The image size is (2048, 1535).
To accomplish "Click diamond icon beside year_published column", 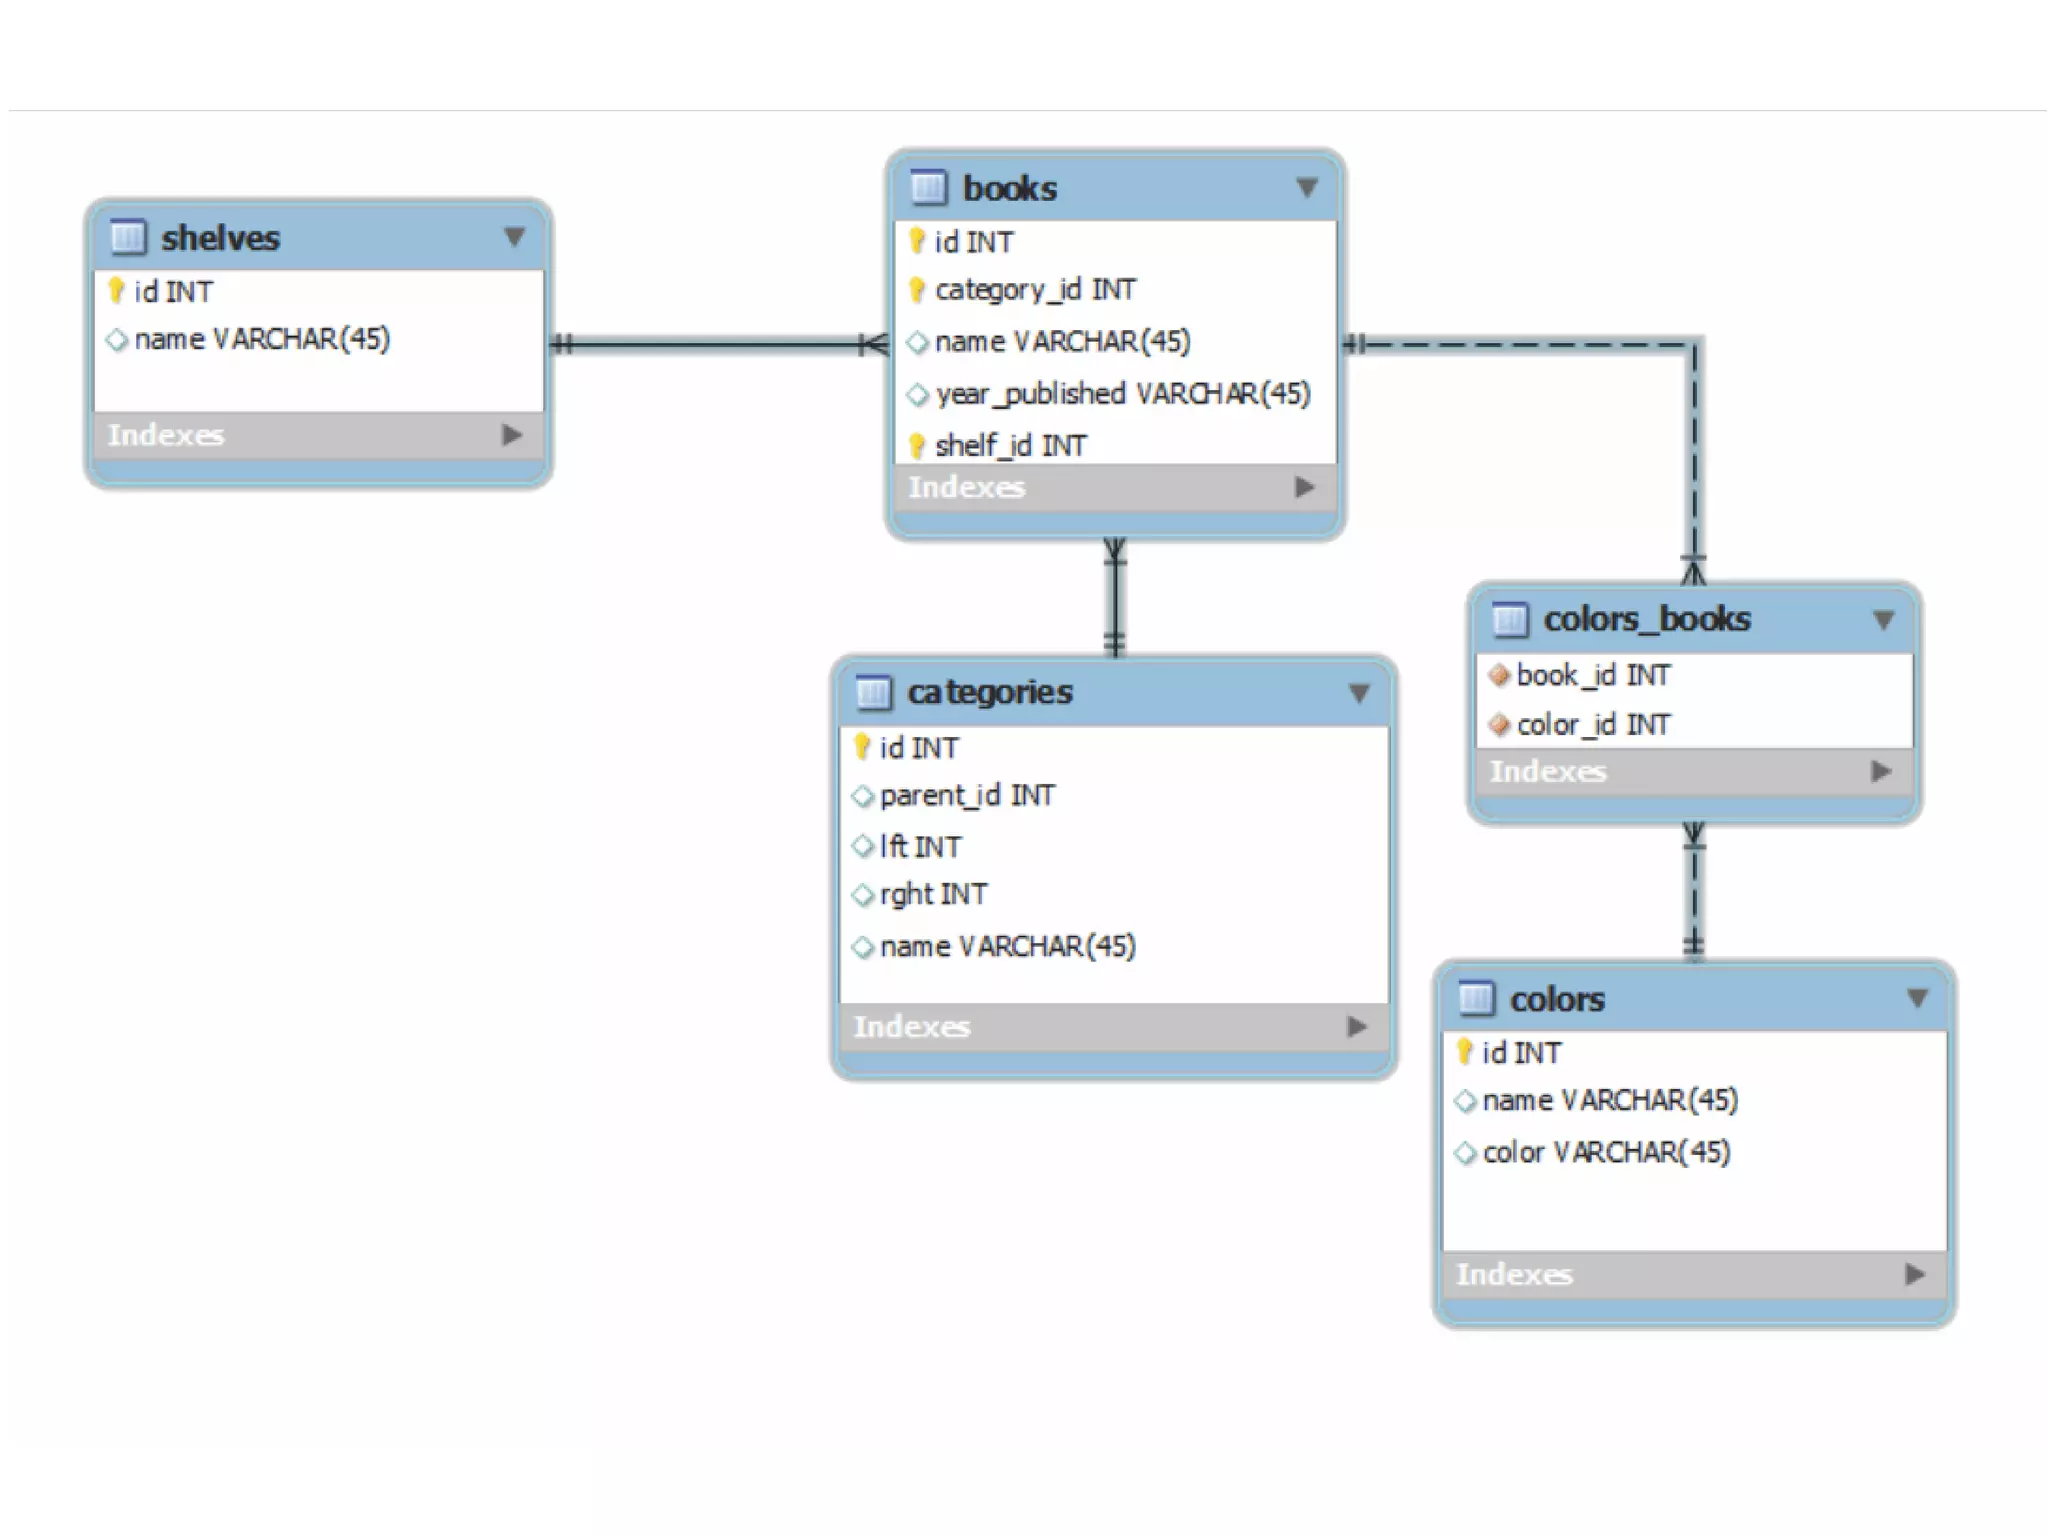I will (917, 395).
